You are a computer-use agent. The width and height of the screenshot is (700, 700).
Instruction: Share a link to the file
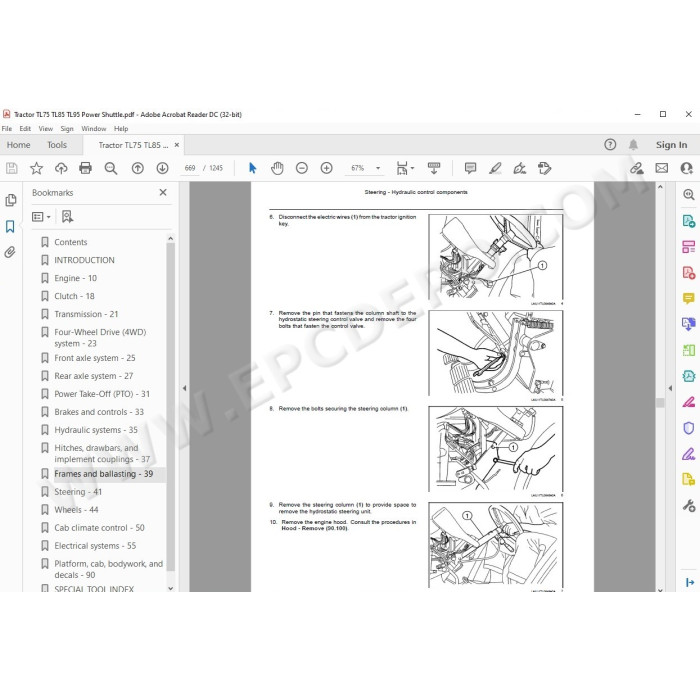[637, 168]
